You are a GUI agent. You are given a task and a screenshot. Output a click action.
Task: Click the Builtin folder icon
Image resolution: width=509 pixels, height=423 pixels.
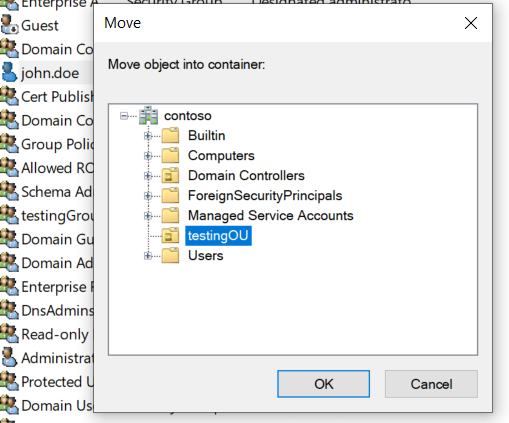tap(170, 135)
